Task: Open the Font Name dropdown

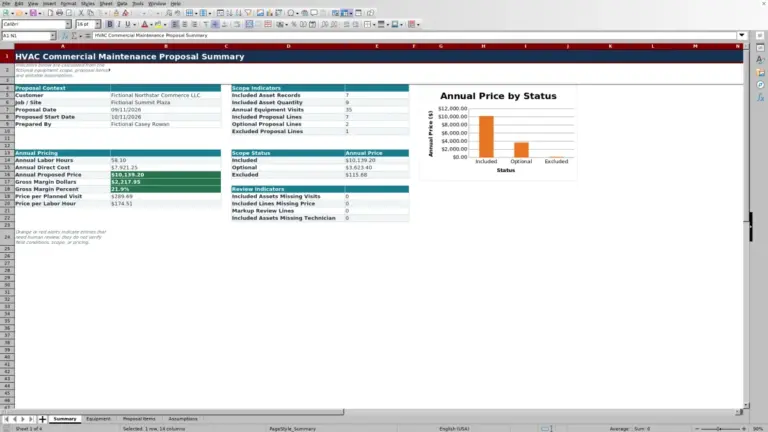Action: point(68,24)
